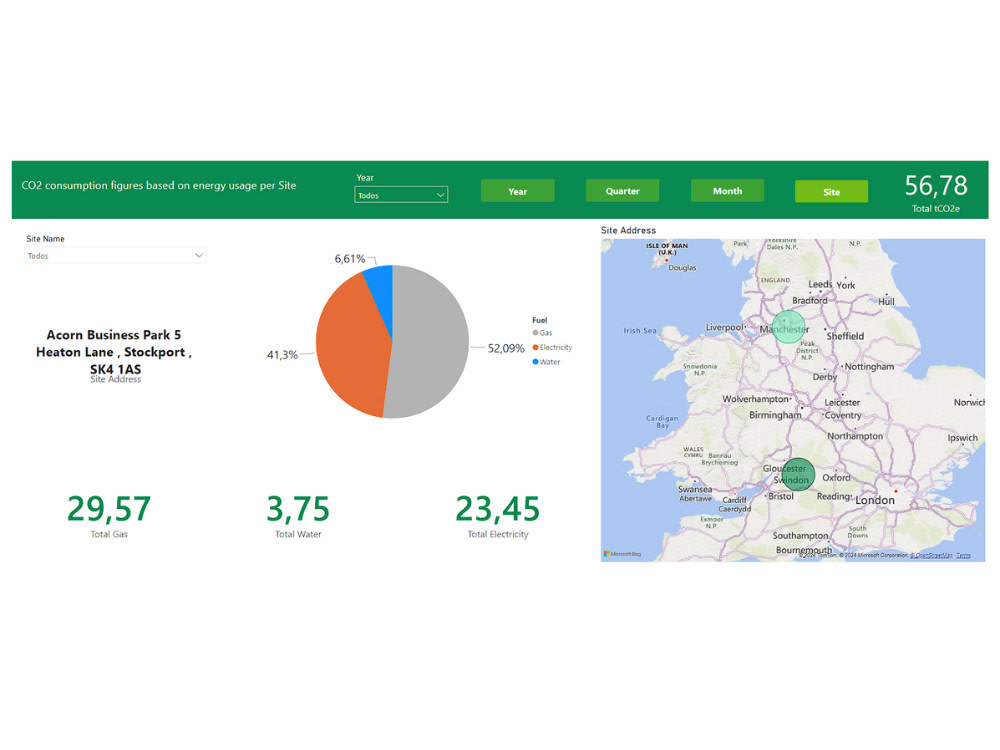
Task: Switch to the Quarter view
Action: pyautogui.click(x=622, y=190)
